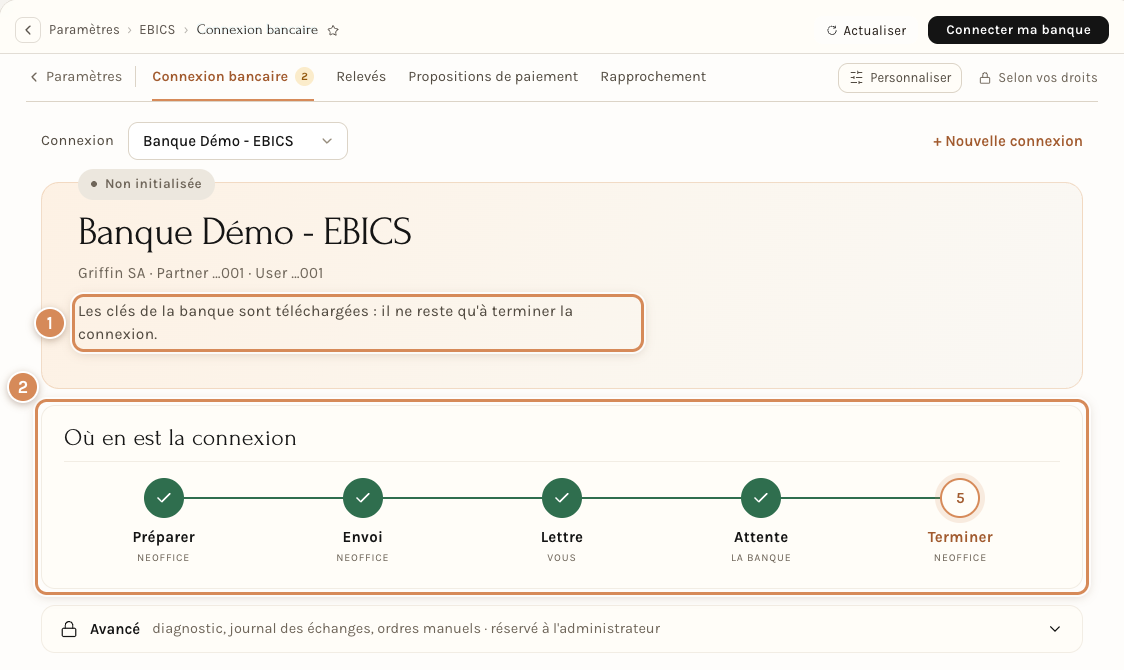The height and width of the screenshot is (670, 1124).
Task: Mark page as favorite with star icon
Action: (x=333, y=30)
